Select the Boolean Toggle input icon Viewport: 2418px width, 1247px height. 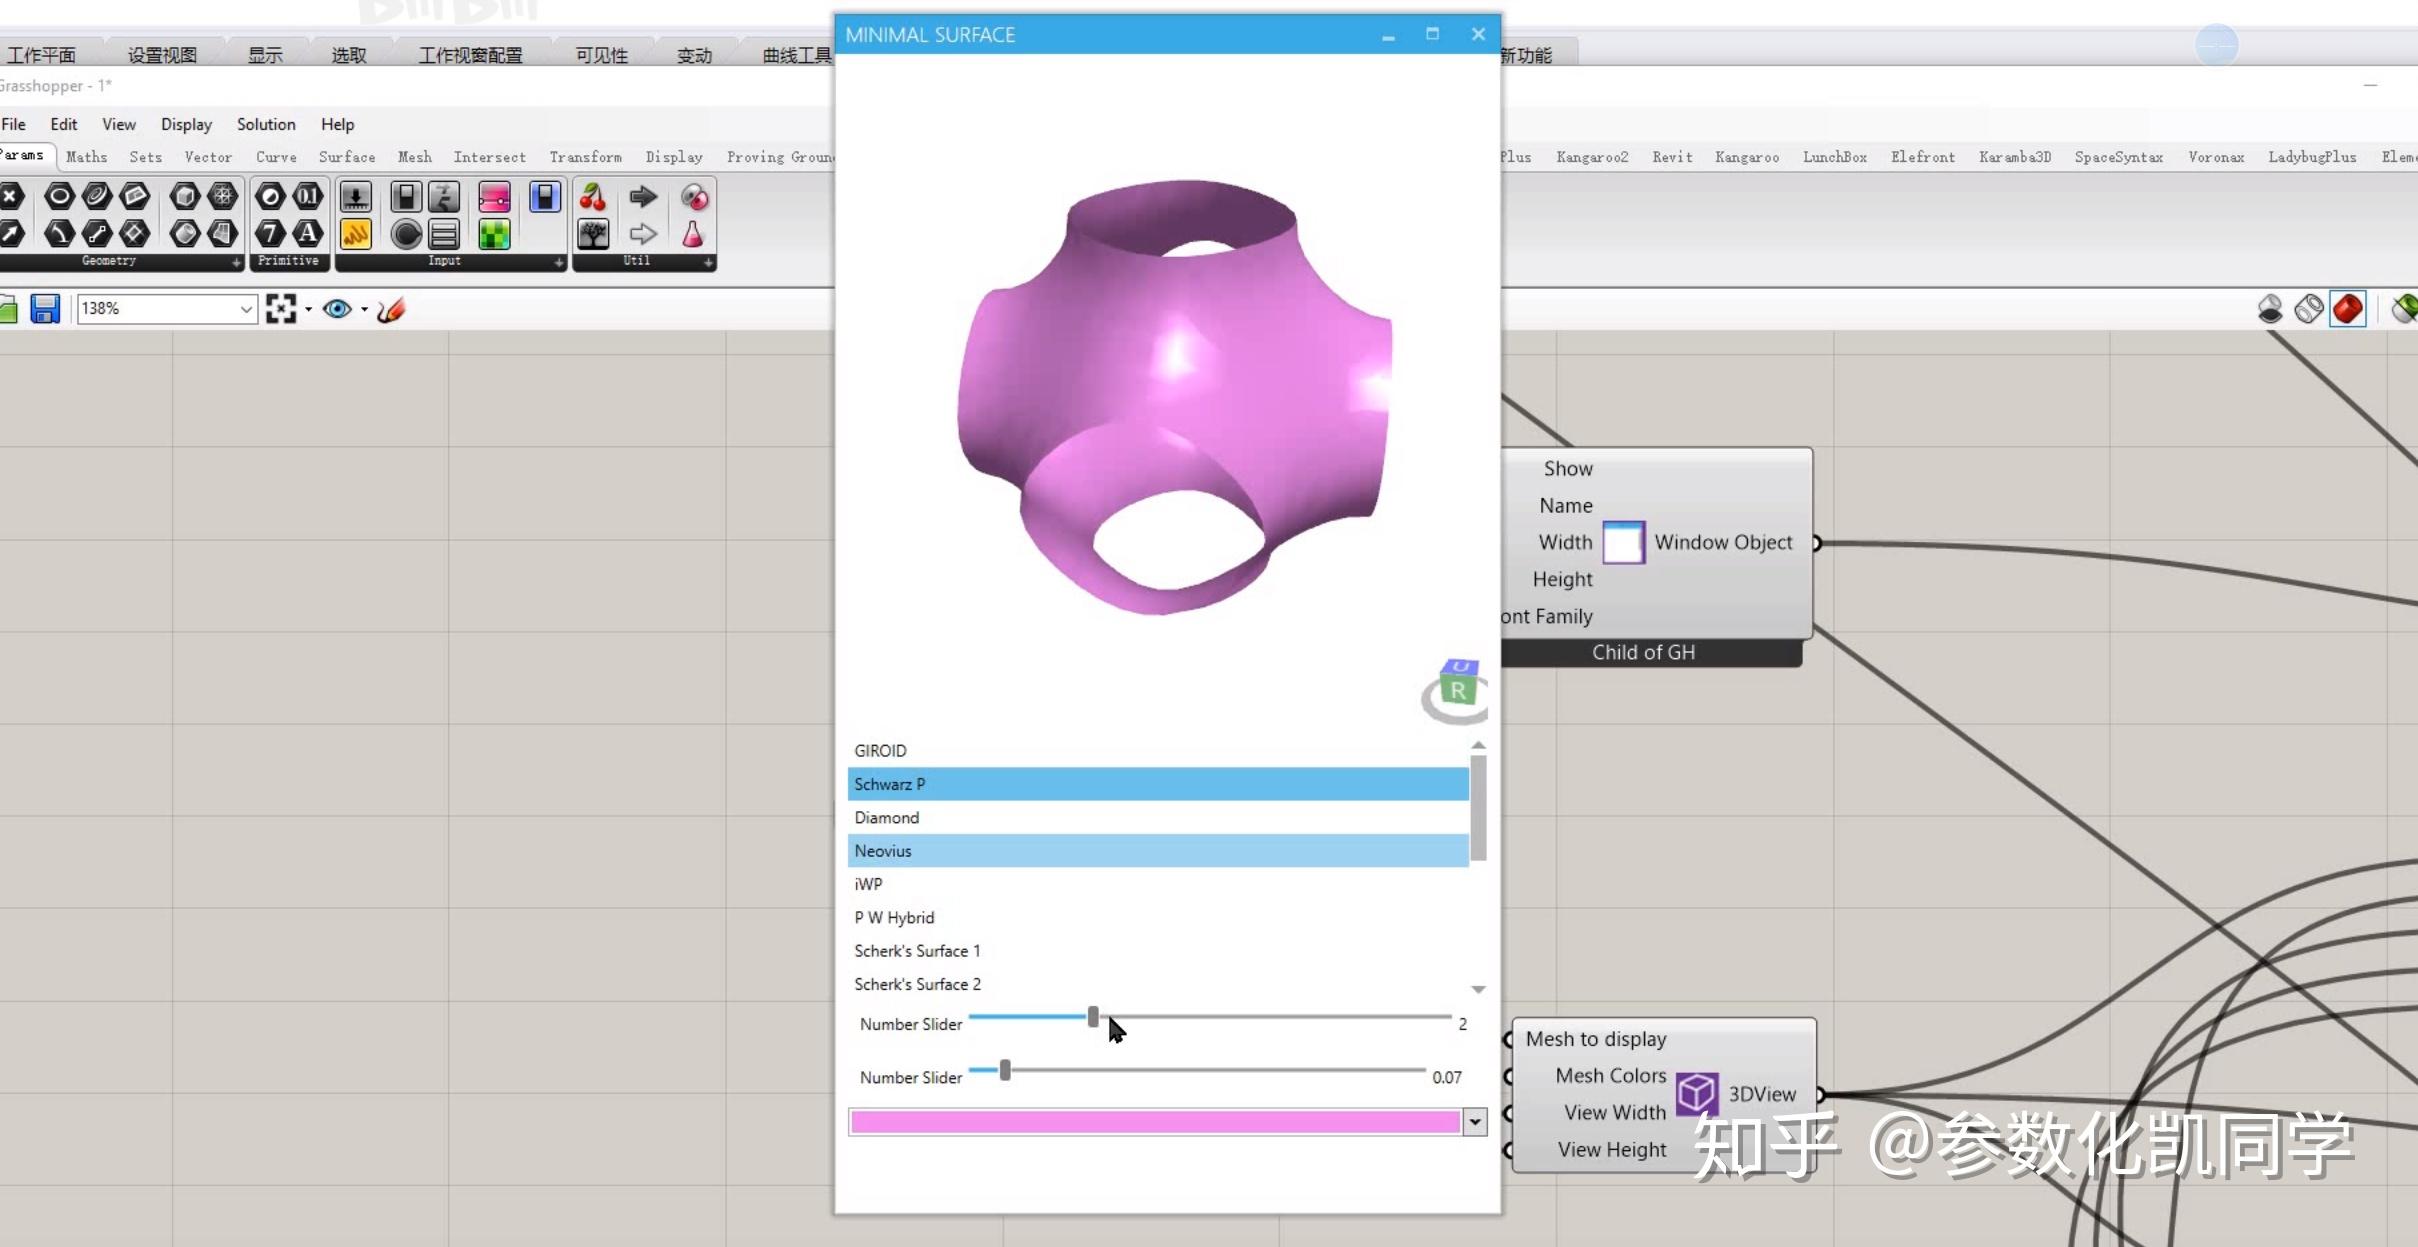tap(406, 197)
